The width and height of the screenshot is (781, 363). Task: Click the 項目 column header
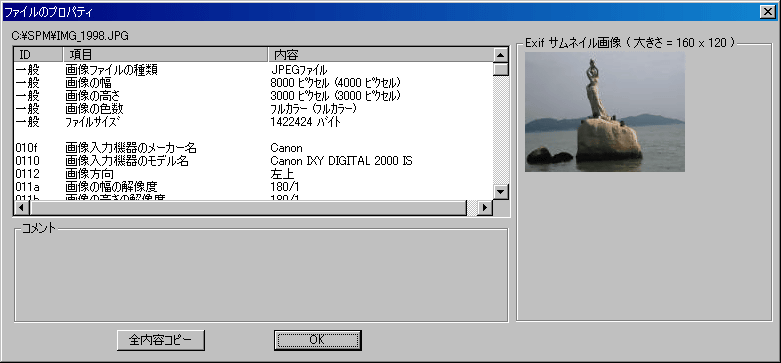tap(166, 54)
